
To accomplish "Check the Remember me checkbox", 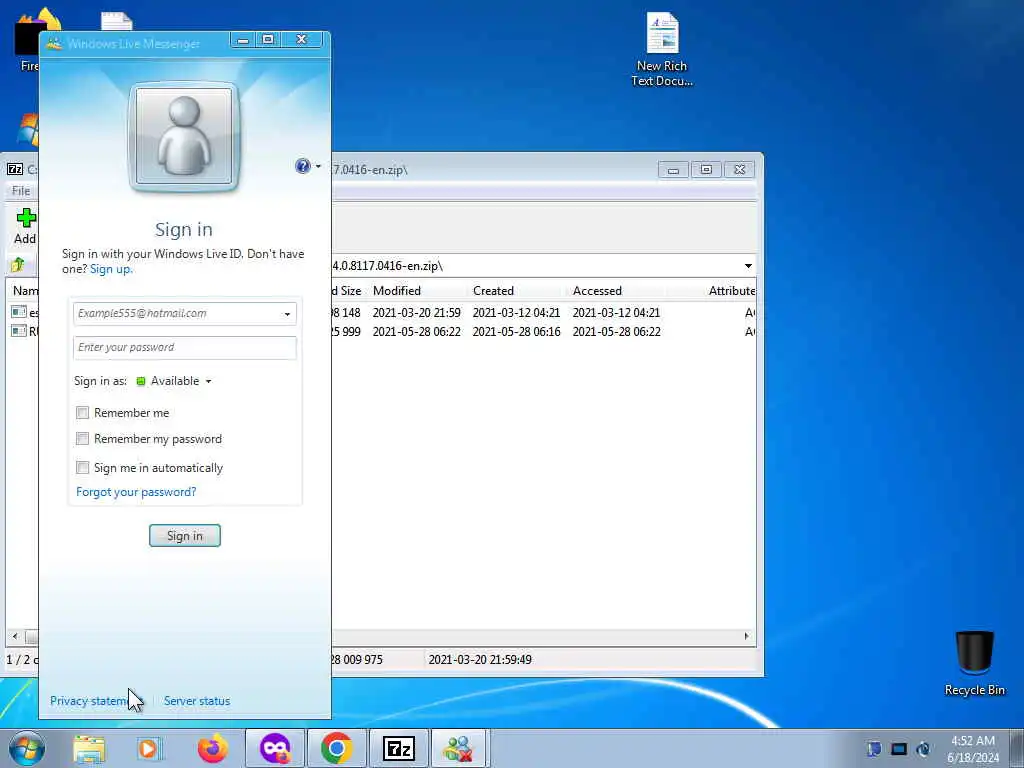I will point(82,413).
